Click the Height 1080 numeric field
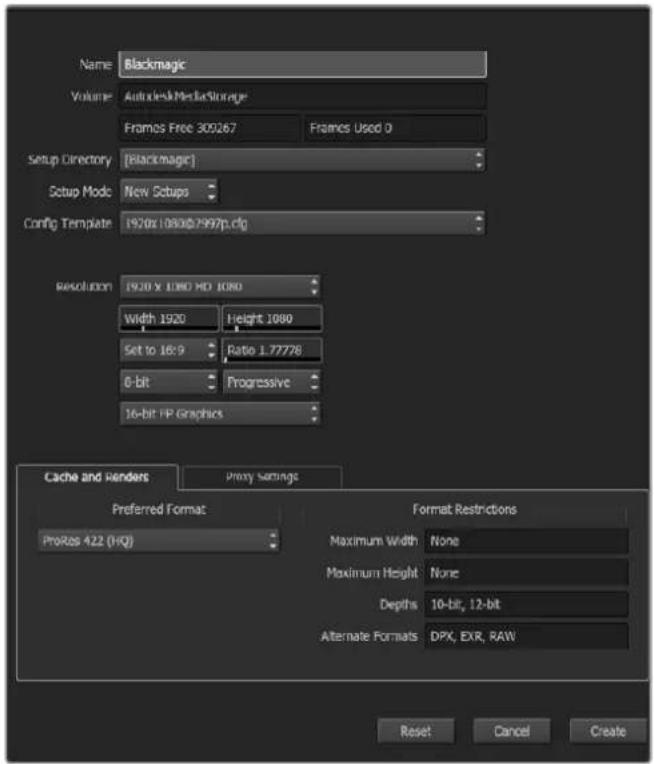Screen dimensions: 654x764 point(272,319)
